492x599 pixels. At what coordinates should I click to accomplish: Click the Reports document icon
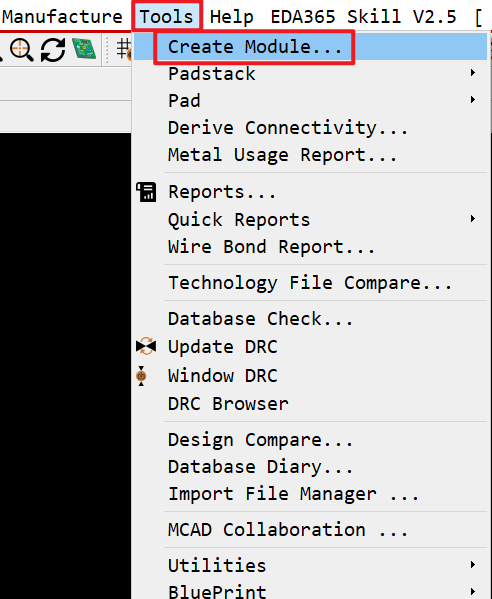(146, 192)
